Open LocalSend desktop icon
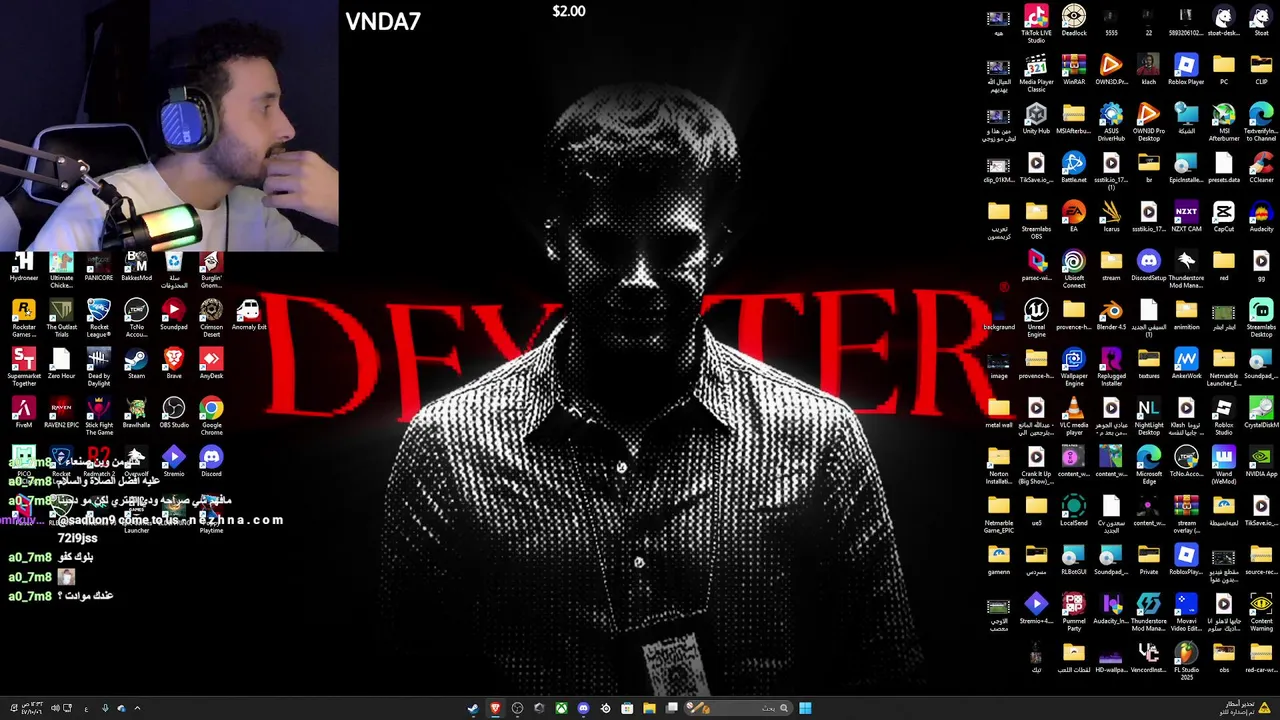The width and height of the screenshot is (1280, 720). pyautogui.click(x=1074, y=511)
